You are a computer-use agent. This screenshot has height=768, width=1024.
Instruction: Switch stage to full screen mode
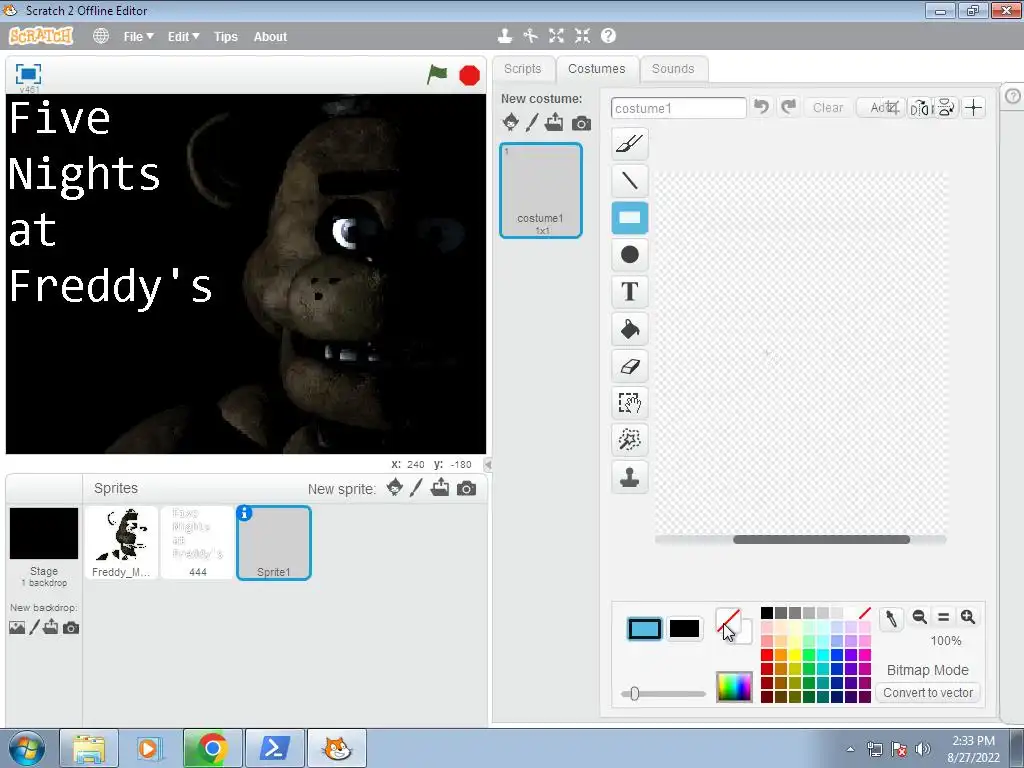28,74
